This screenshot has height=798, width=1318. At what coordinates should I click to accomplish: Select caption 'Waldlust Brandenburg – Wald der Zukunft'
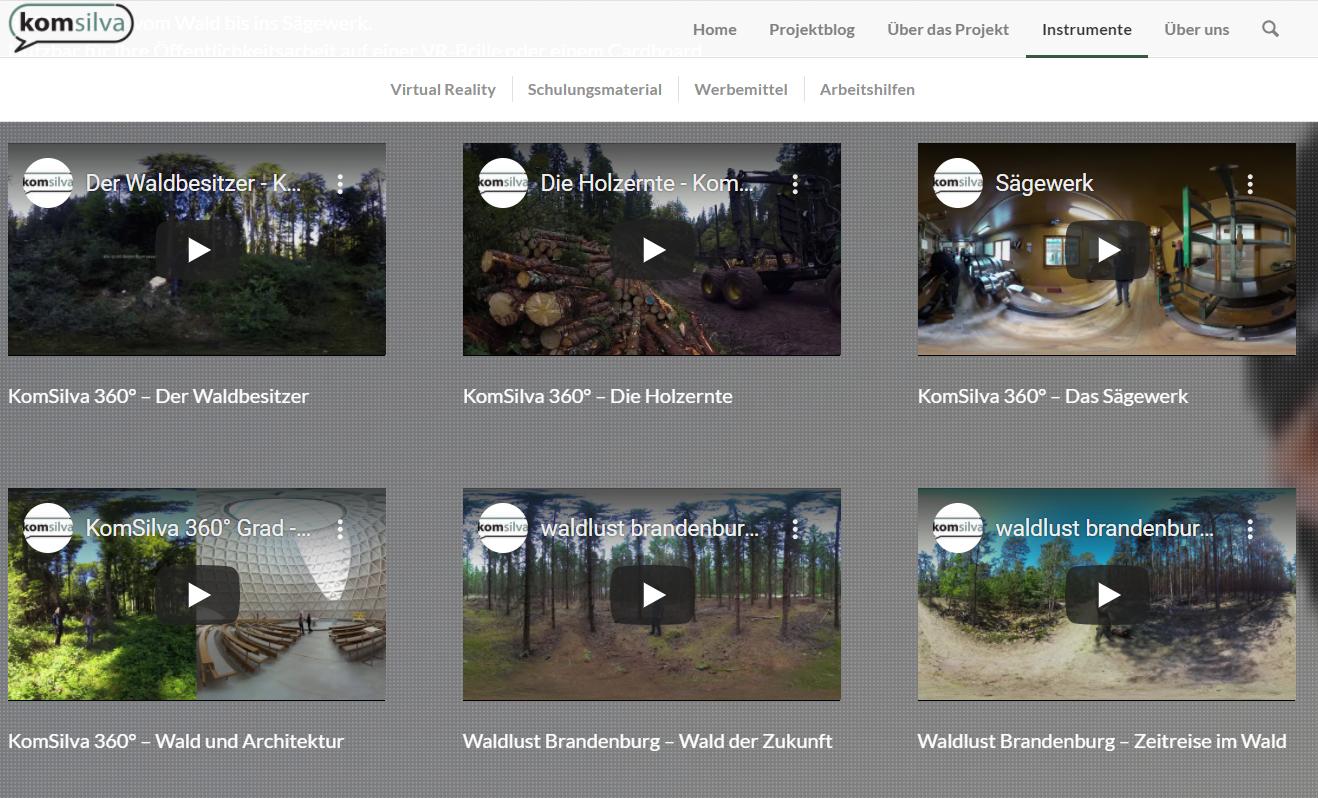tap(648, 741)
